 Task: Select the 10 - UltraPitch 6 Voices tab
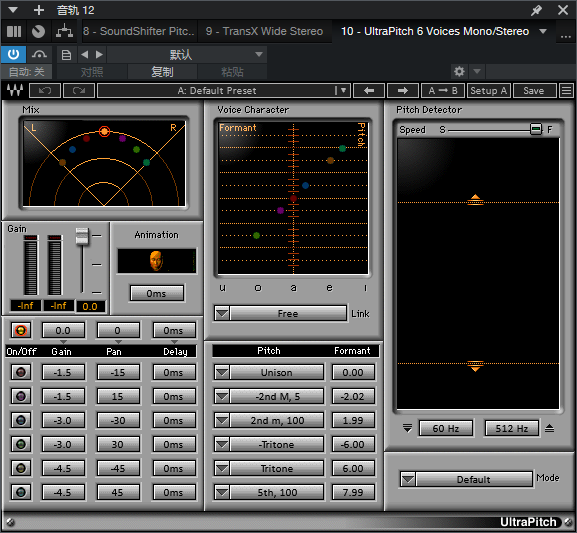pos(435,32)
